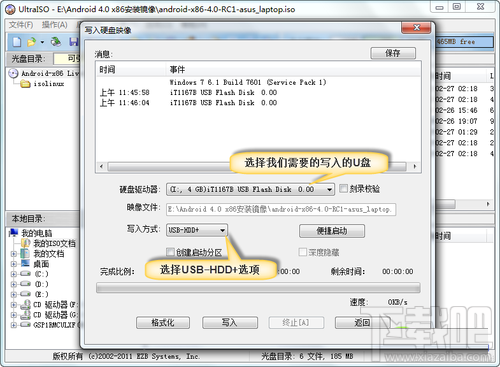Expand the E: drive tree node
The height and width of the screenshot is (367, 500).
(x=14, y=294)
